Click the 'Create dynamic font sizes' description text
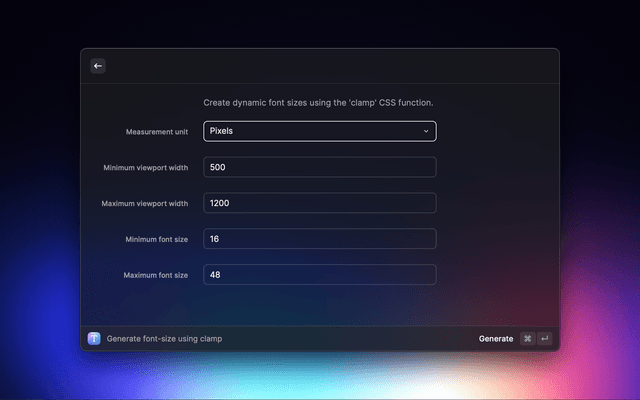The image size is (640, 400). (x=318, y=102)
